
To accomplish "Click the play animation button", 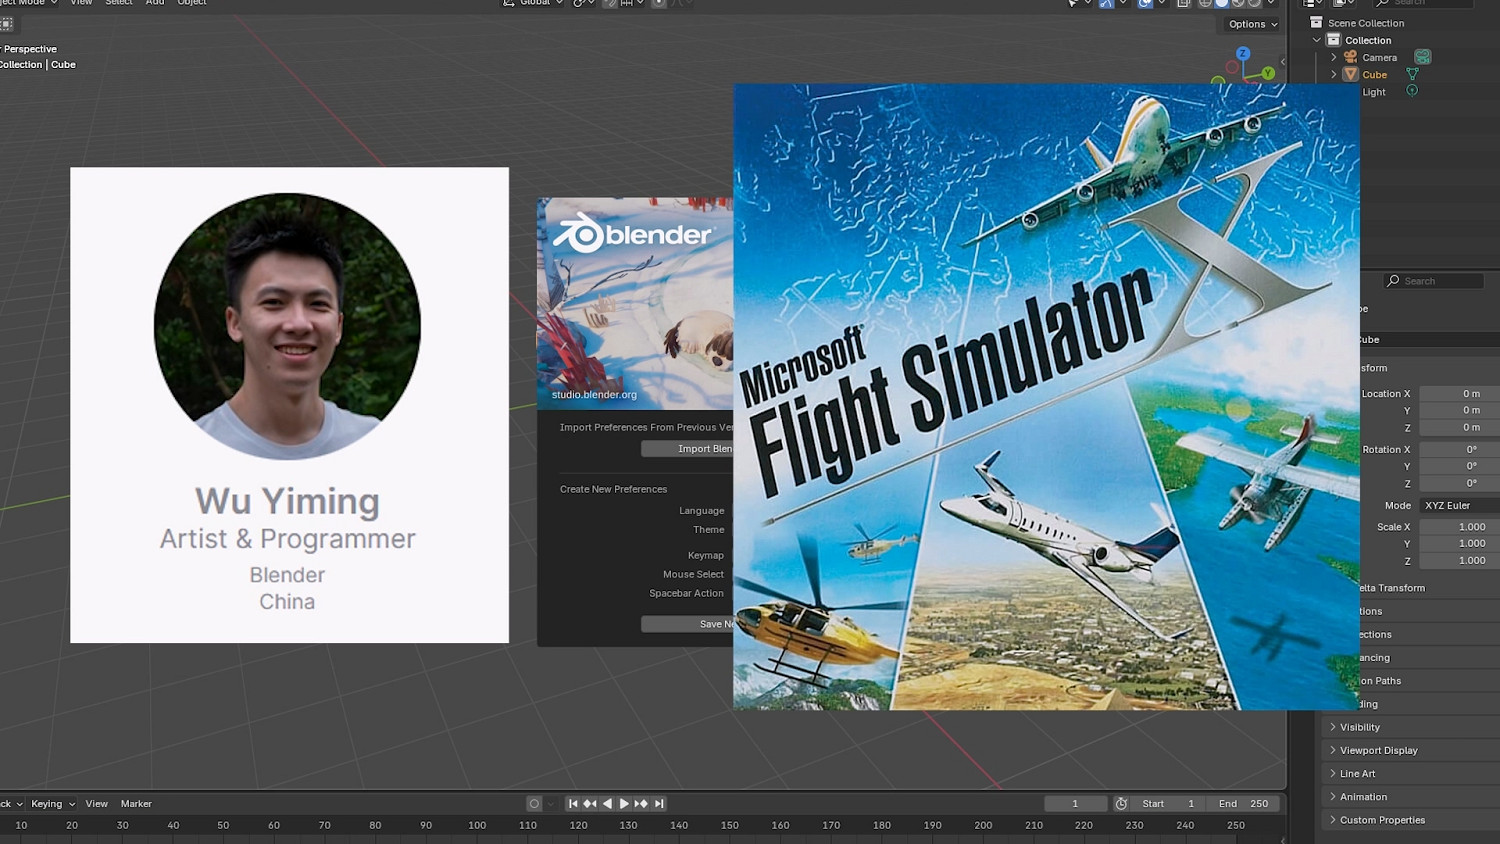I will tap(624, 804).
